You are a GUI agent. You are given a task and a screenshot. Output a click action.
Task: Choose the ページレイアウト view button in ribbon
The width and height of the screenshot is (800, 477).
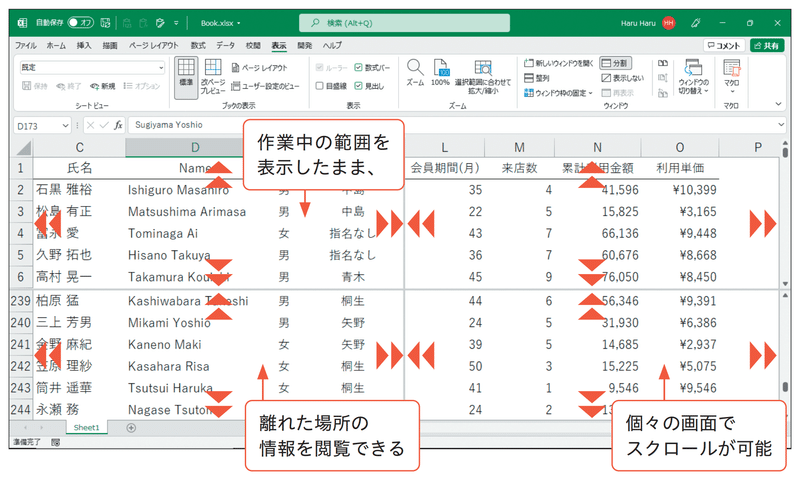point(259,67)
